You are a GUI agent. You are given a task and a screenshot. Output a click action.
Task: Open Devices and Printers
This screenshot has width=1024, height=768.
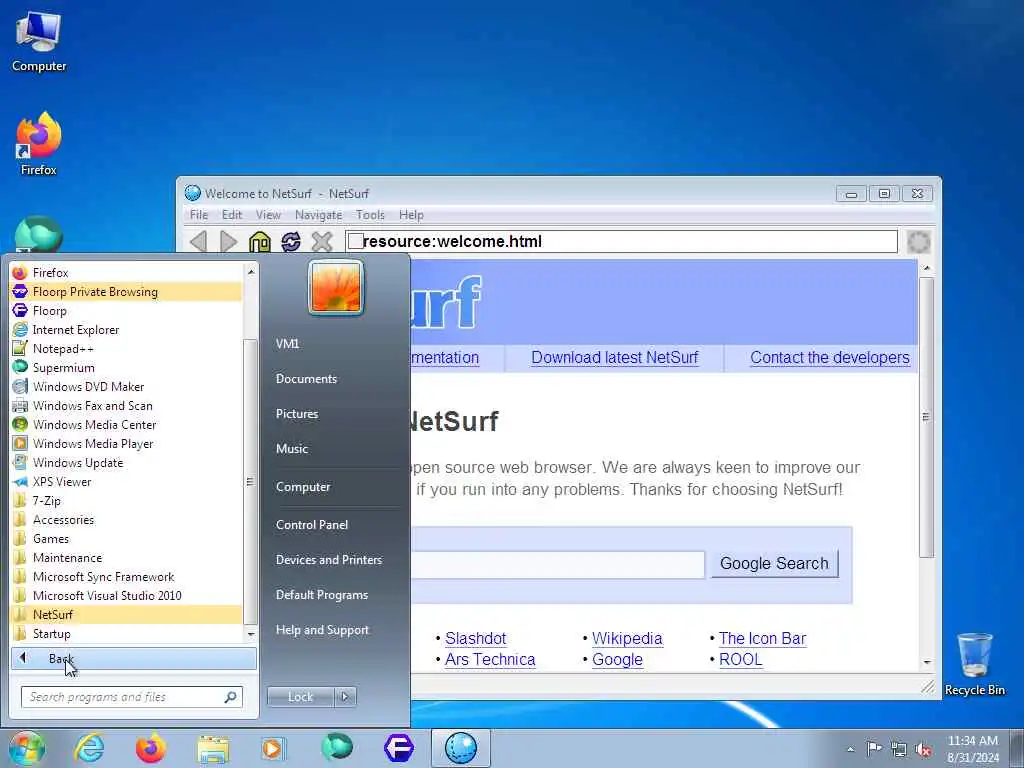(x=328, y=560)
